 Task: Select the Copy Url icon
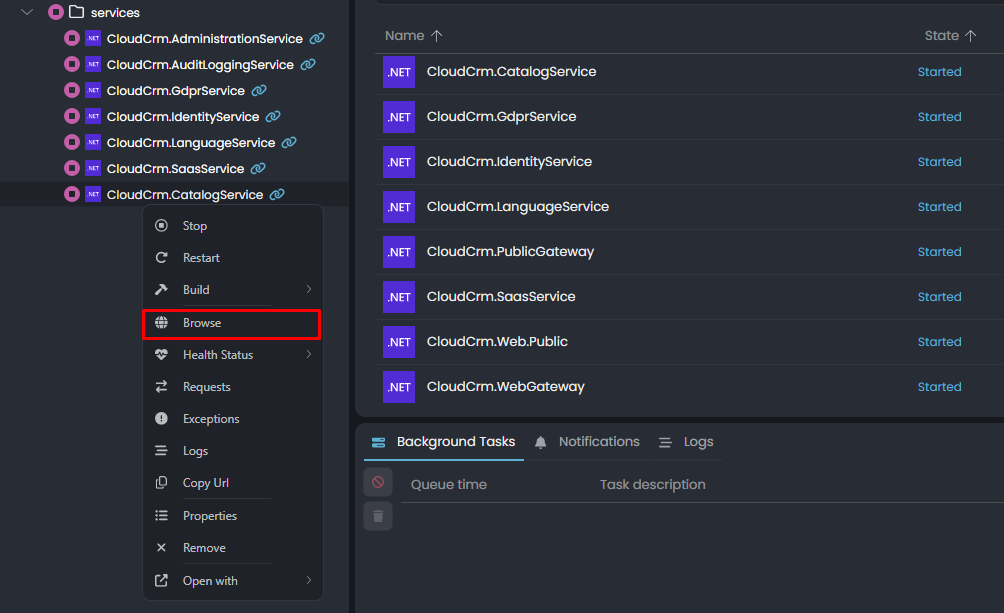[x=162, y=482]
